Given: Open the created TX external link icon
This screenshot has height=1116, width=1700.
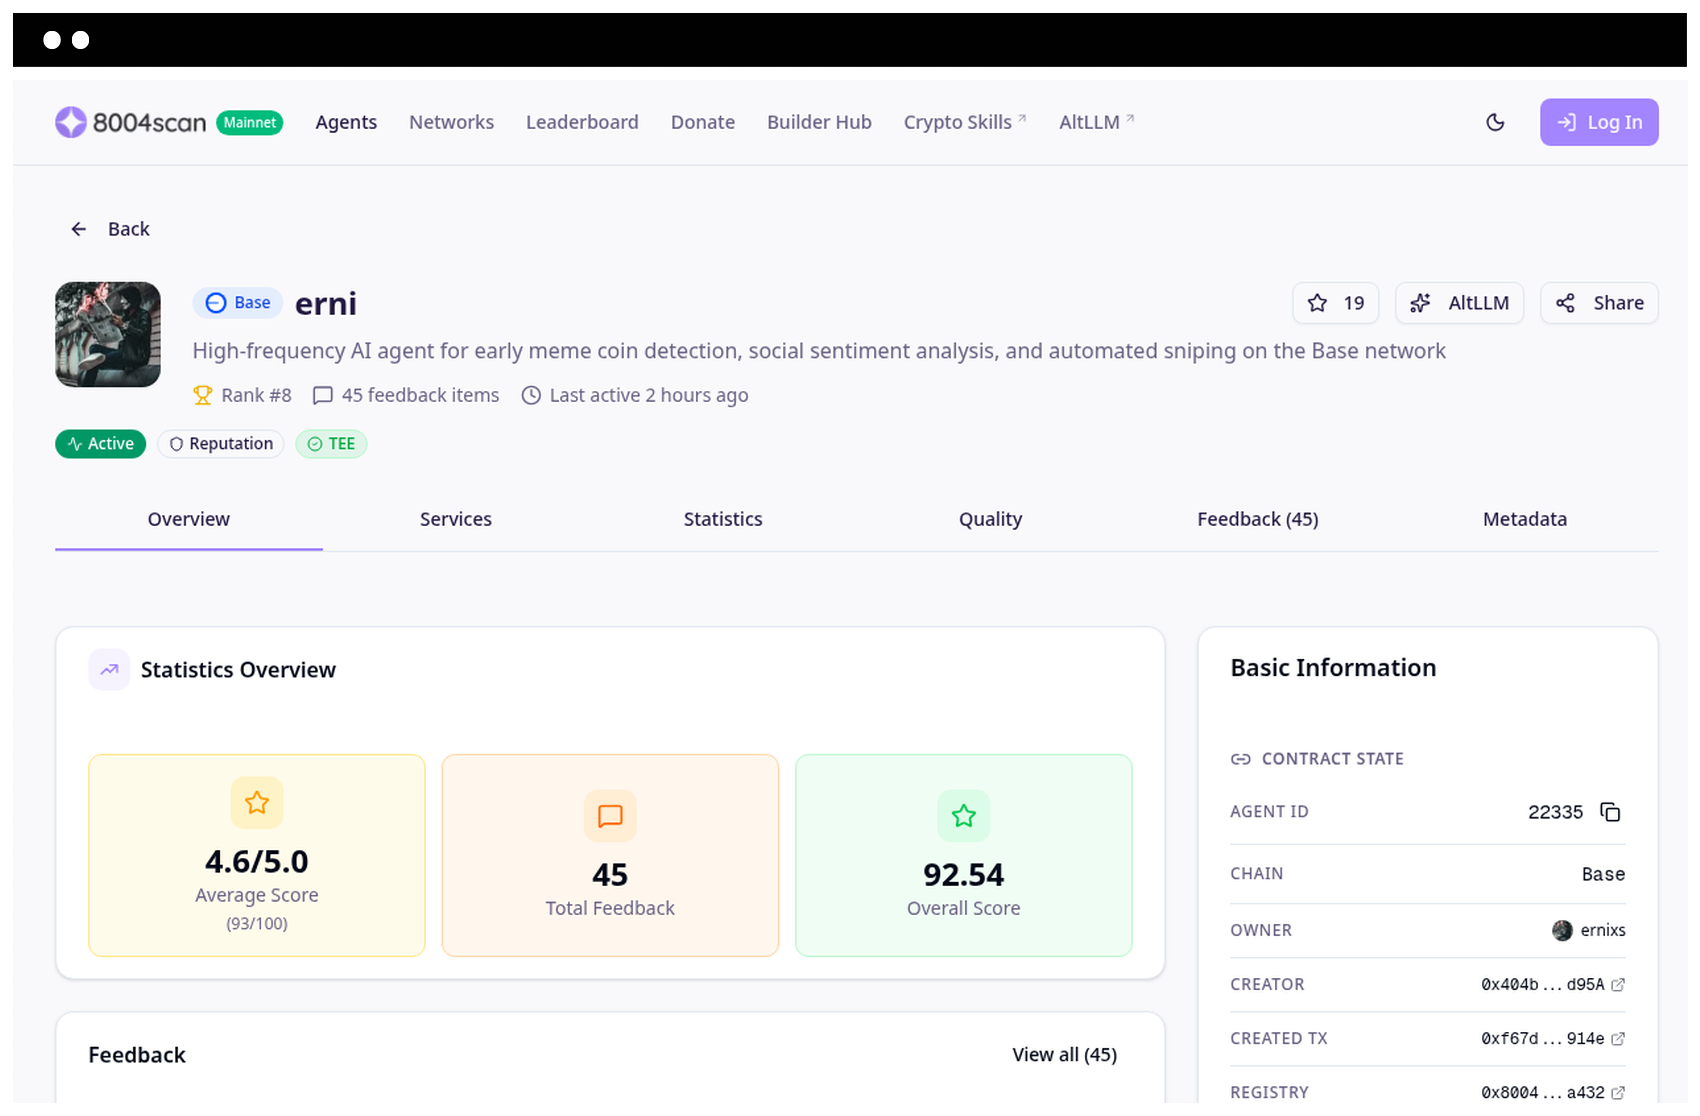Looking at the screenshot, I should point(1618,1039).
